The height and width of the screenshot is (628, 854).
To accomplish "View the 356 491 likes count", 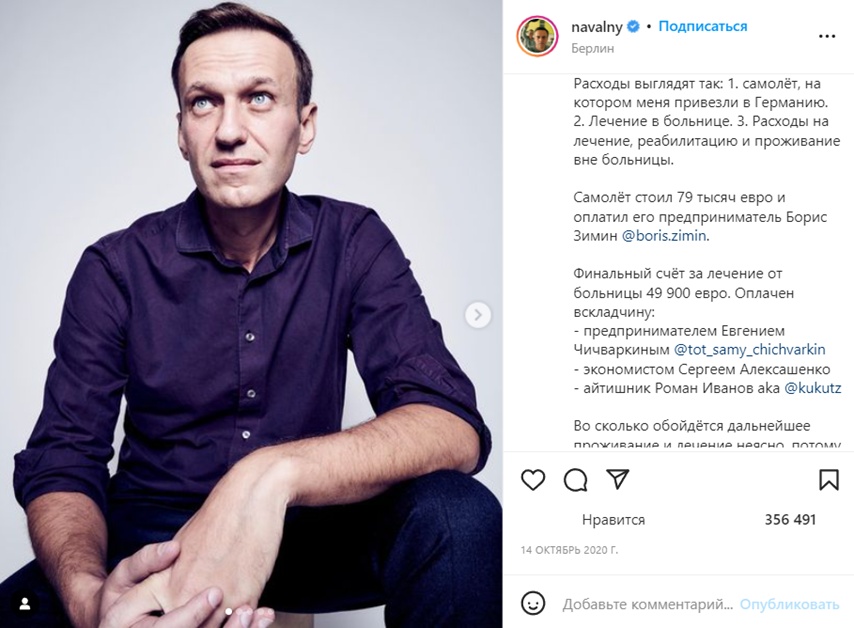I will 790,520.
